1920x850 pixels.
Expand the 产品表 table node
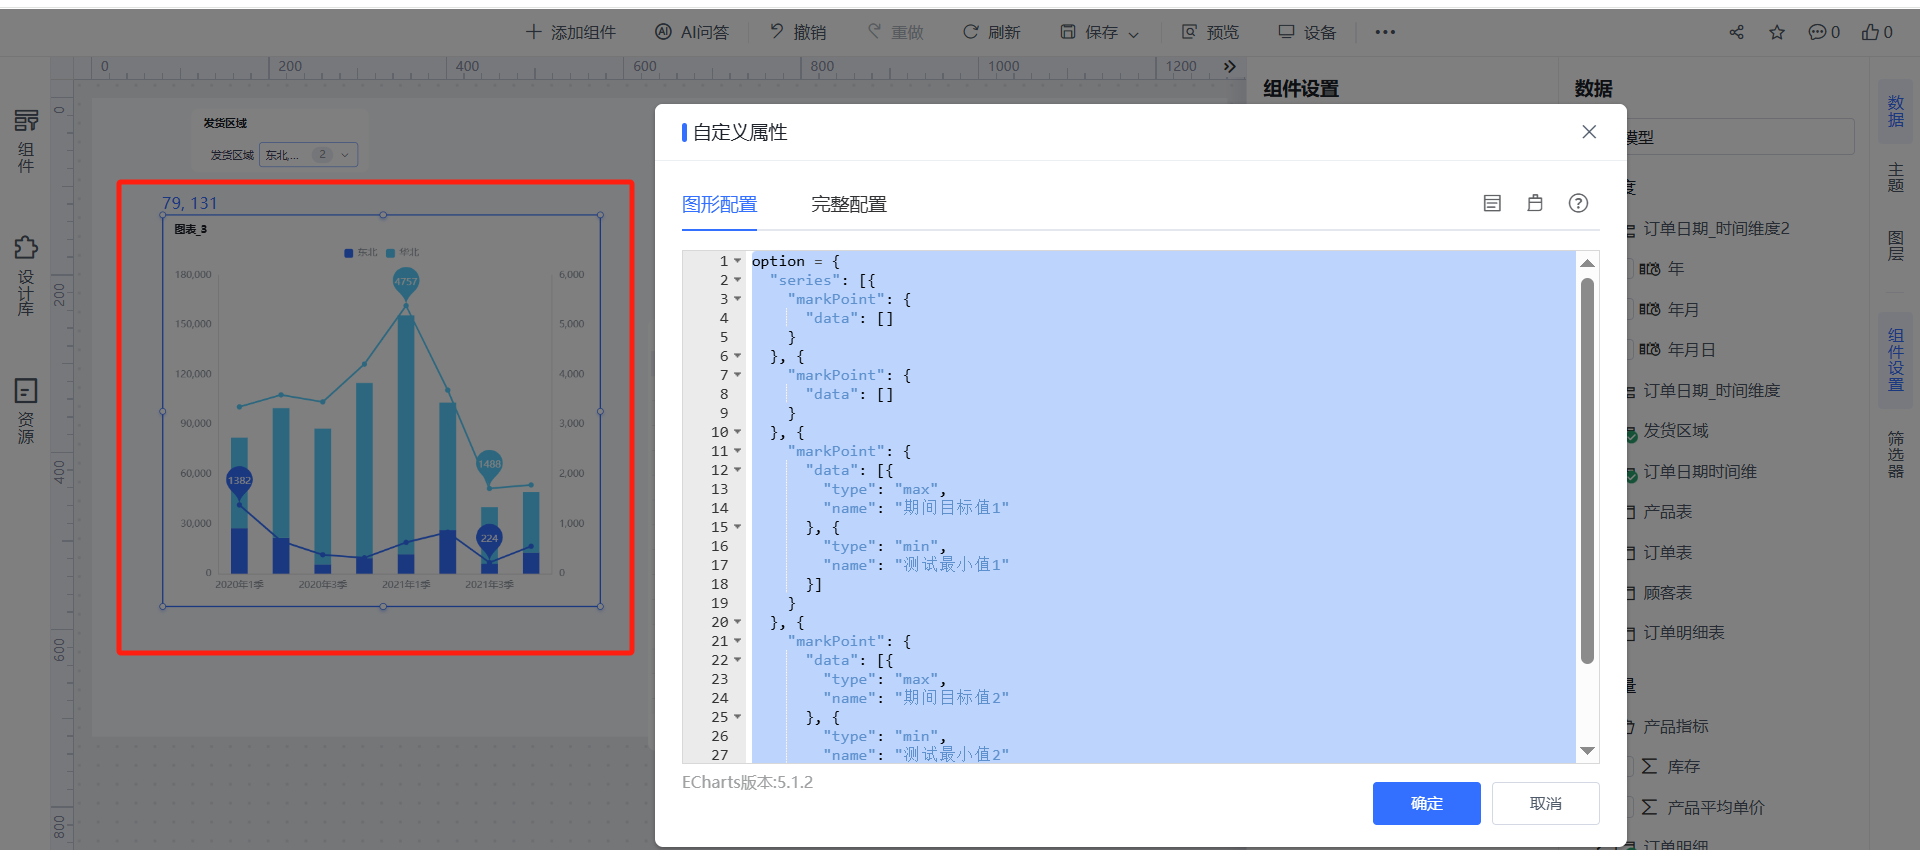tap(1667, 512)
